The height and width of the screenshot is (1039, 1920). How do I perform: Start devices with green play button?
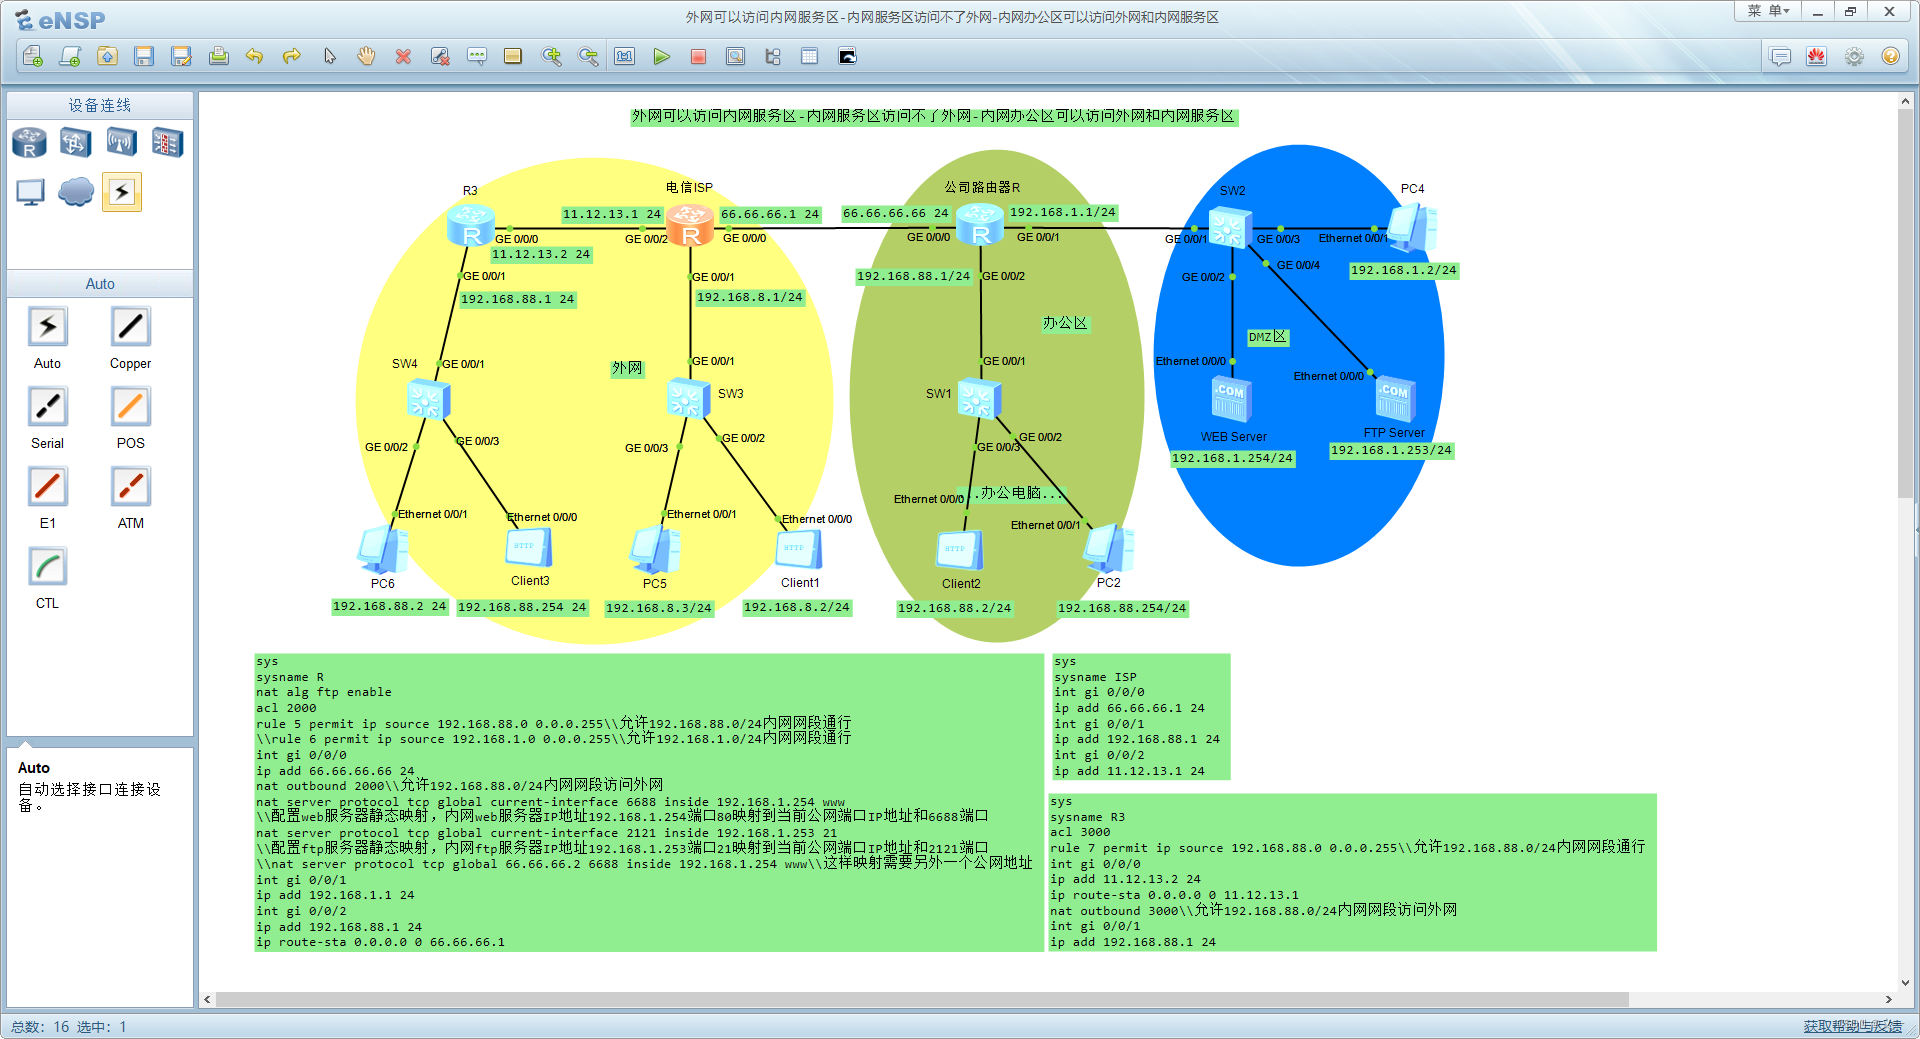tap(661, 56)
